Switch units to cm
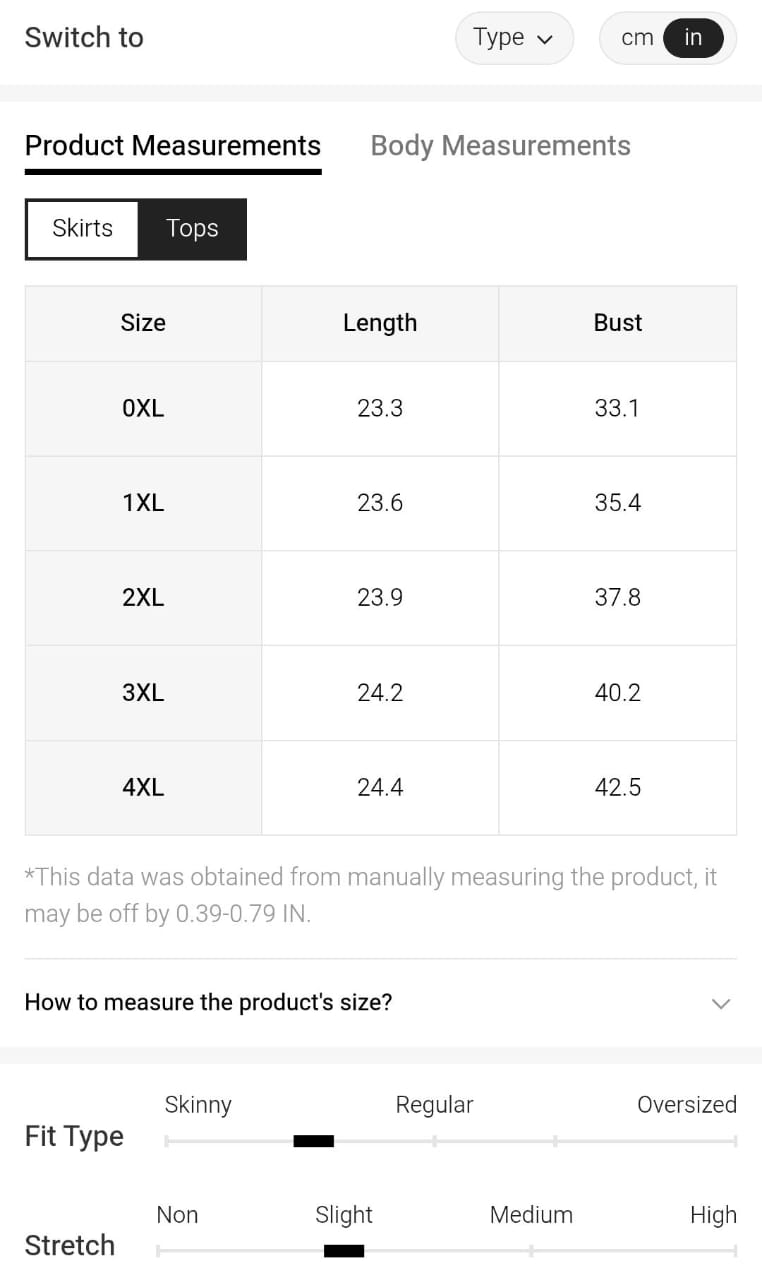 637,39
